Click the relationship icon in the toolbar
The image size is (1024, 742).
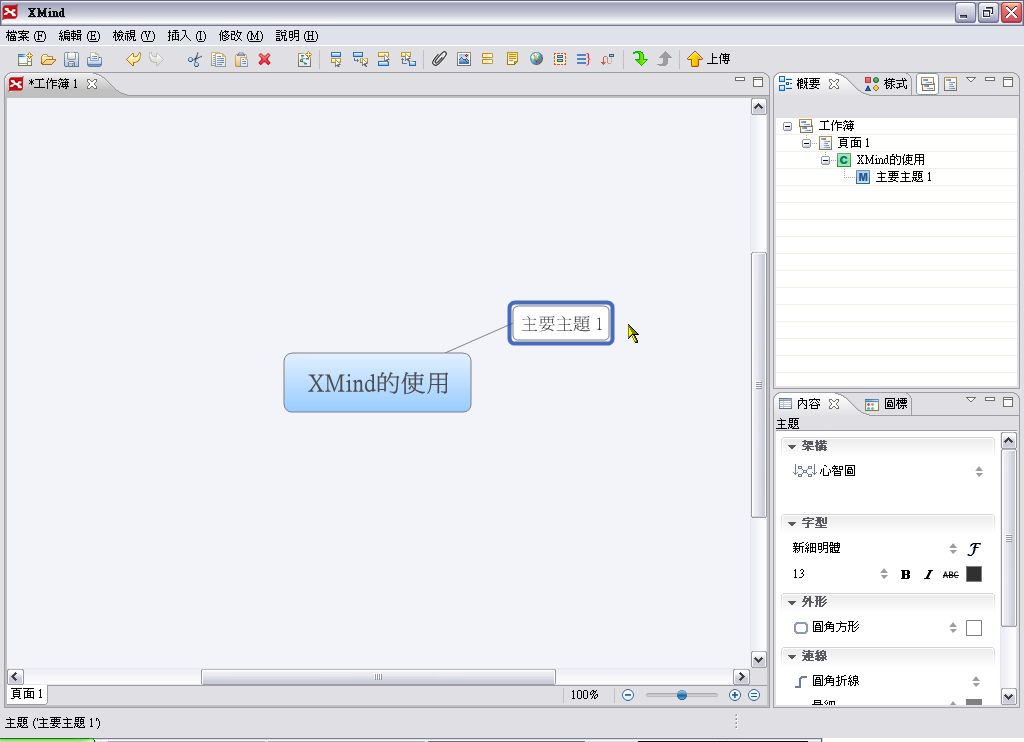(607, 59)
